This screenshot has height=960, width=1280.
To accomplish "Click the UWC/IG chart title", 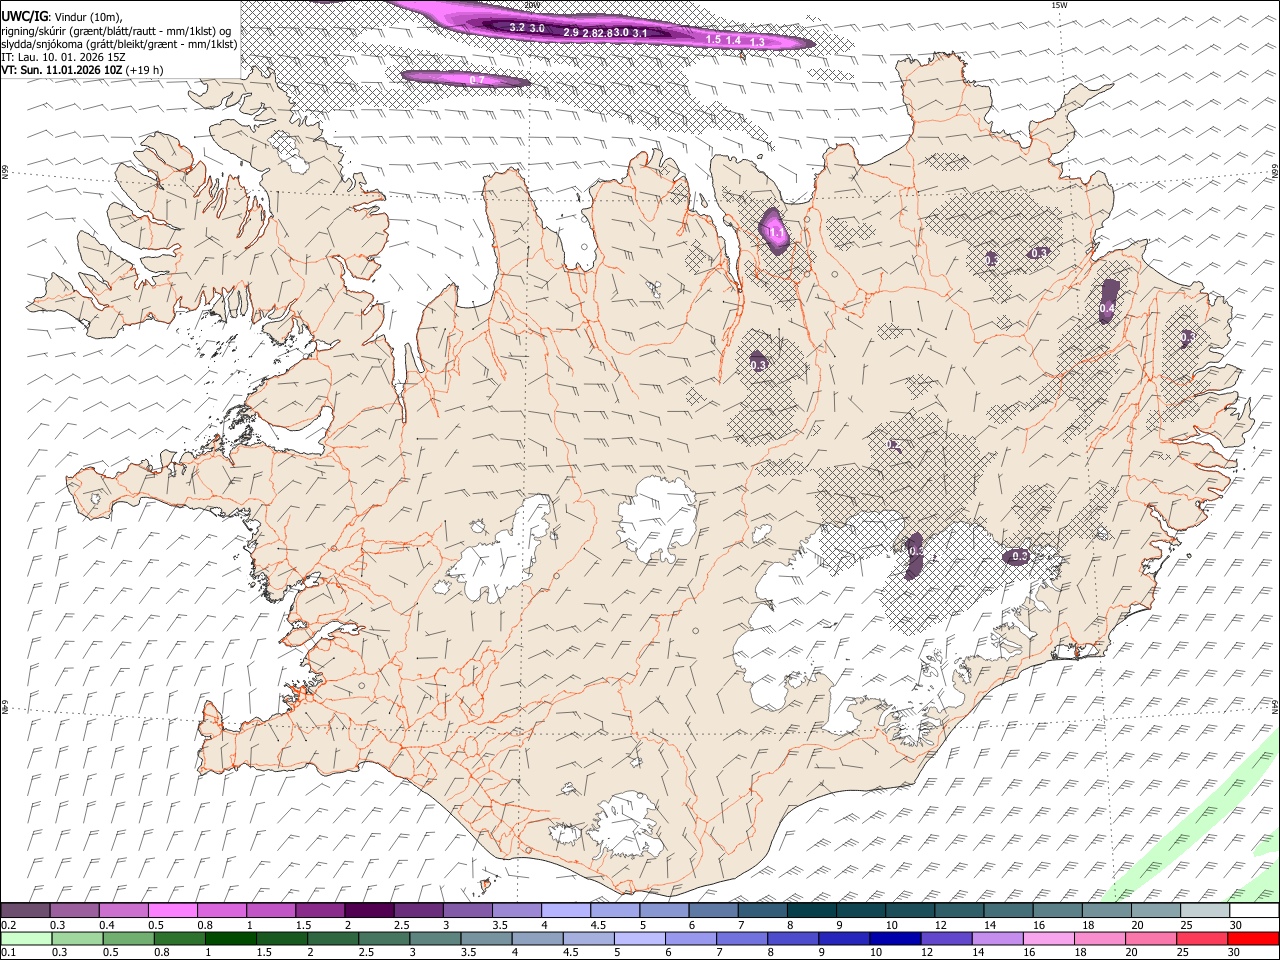I will 24,15.
